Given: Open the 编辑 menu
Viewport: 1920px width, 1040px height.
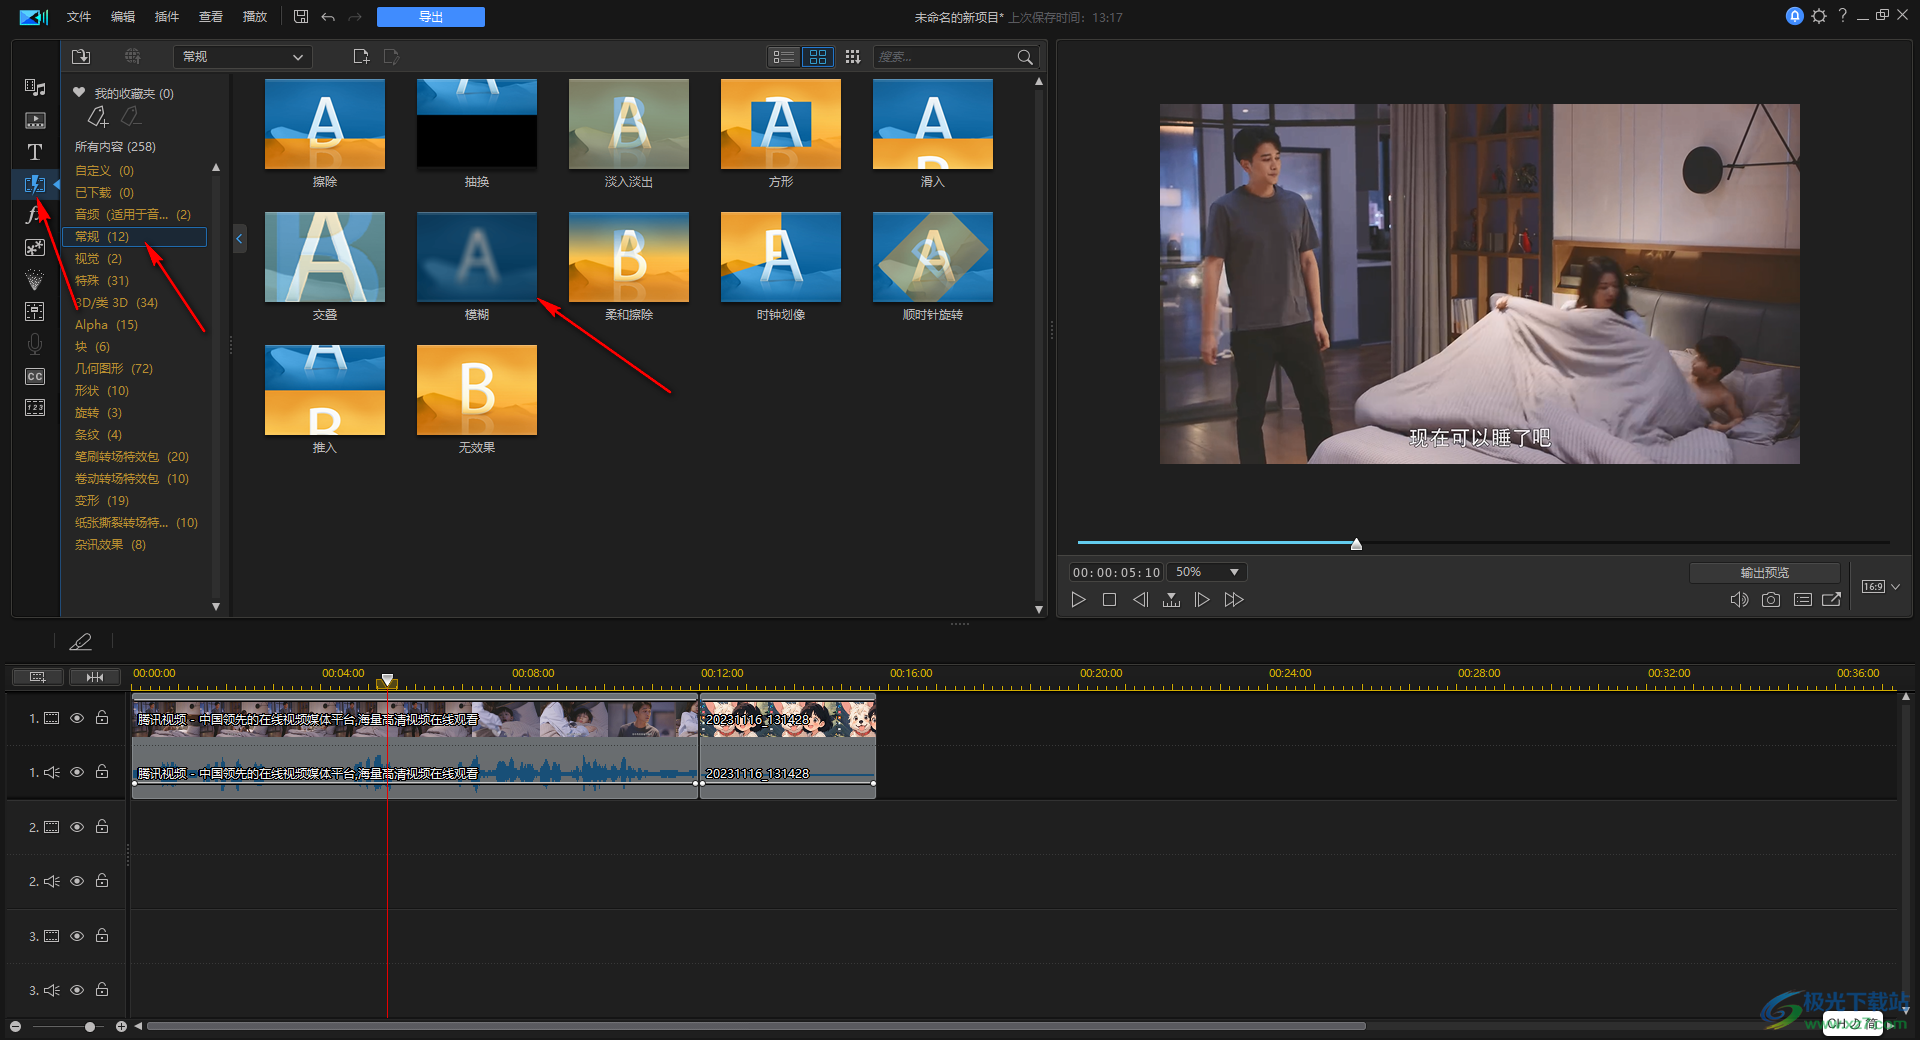Looking at the screenshot, I should click(123, 17).
